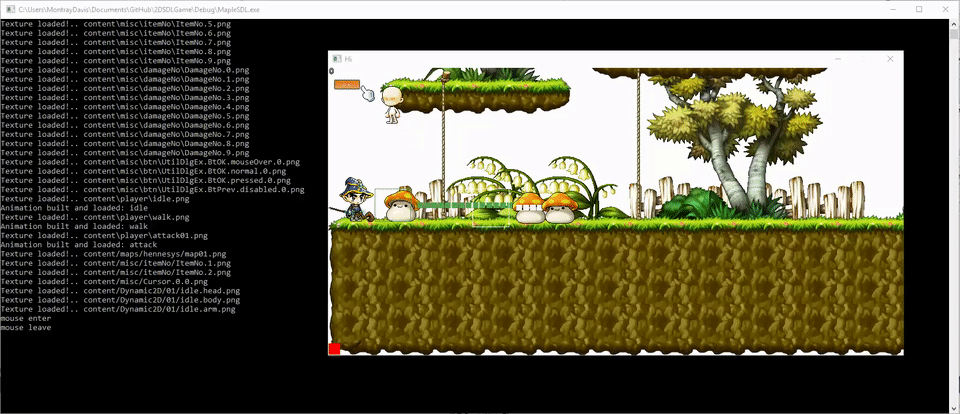Click the MapleSDL.exe console title bar icon

pos(10,9)
